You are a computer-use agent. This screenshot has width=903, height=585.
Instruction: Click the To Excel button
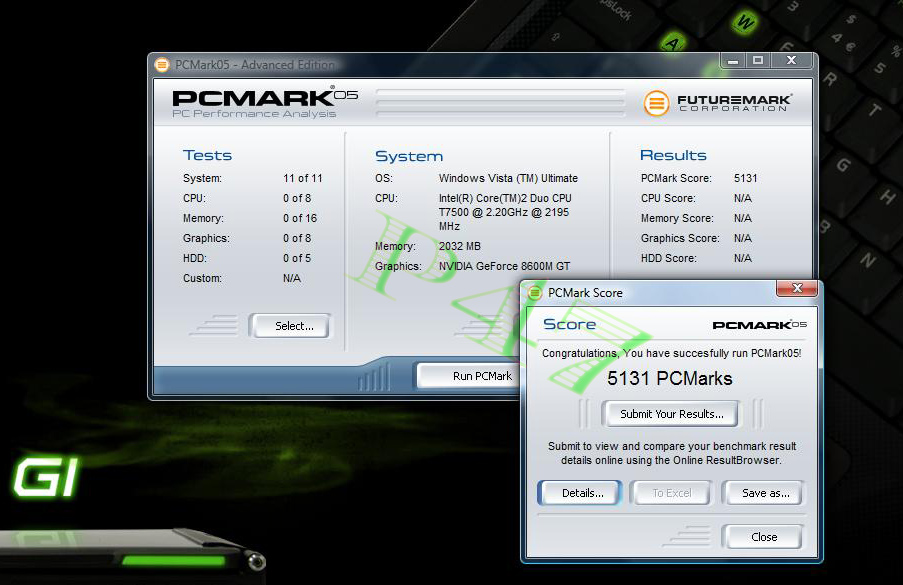point(671,493)
